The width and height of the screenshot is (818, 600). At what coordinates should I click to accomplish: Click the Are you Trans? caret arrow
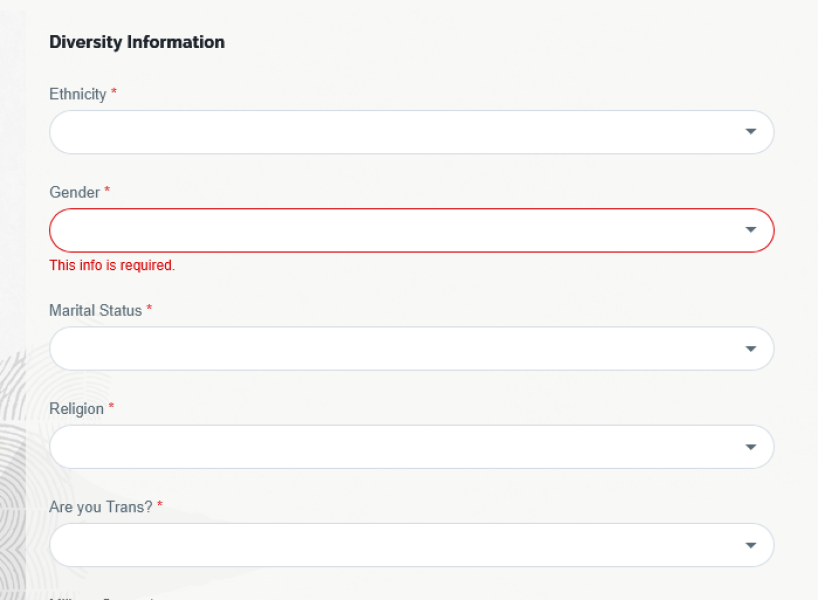coord(750,545)
